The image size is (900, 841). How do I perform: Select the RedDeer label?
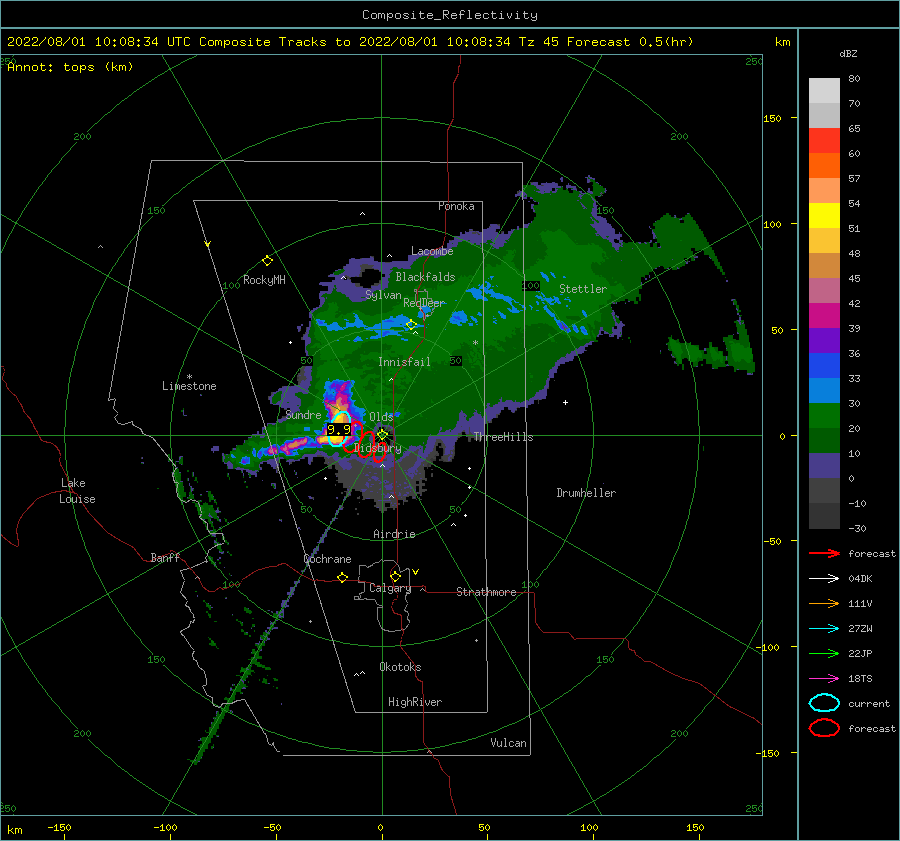(424, 303)
